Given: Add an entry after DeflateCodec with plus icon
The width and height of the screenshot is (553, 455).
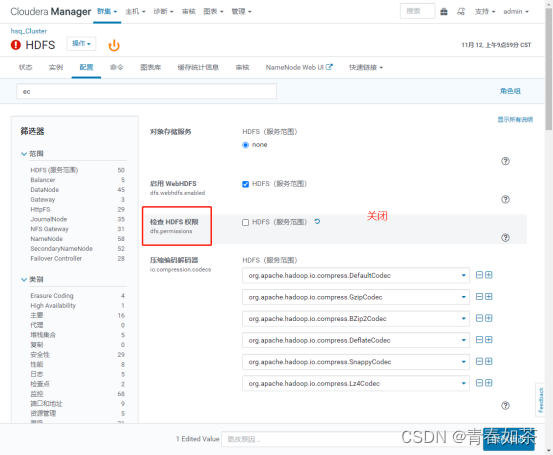Looking at the screenshot, I should (488, 340).
